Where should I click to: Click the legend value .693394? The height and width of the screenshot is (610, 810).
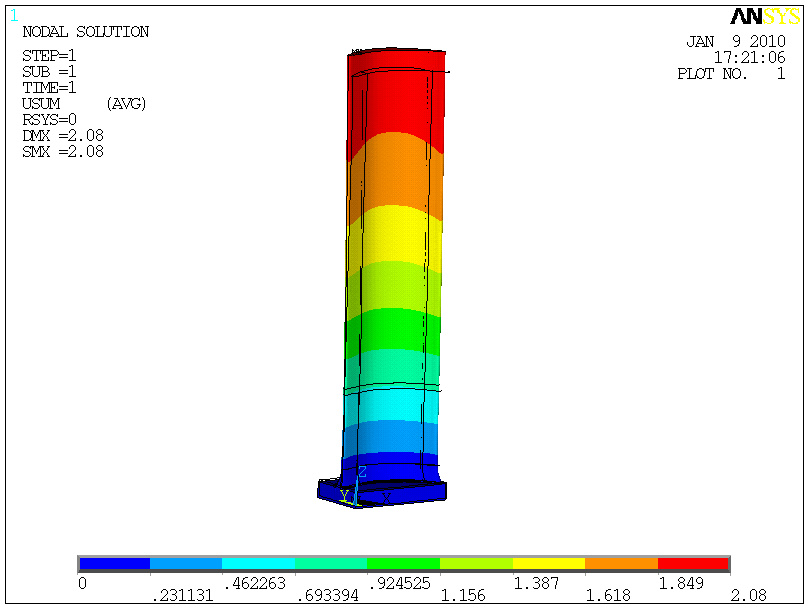pos(328,596)
